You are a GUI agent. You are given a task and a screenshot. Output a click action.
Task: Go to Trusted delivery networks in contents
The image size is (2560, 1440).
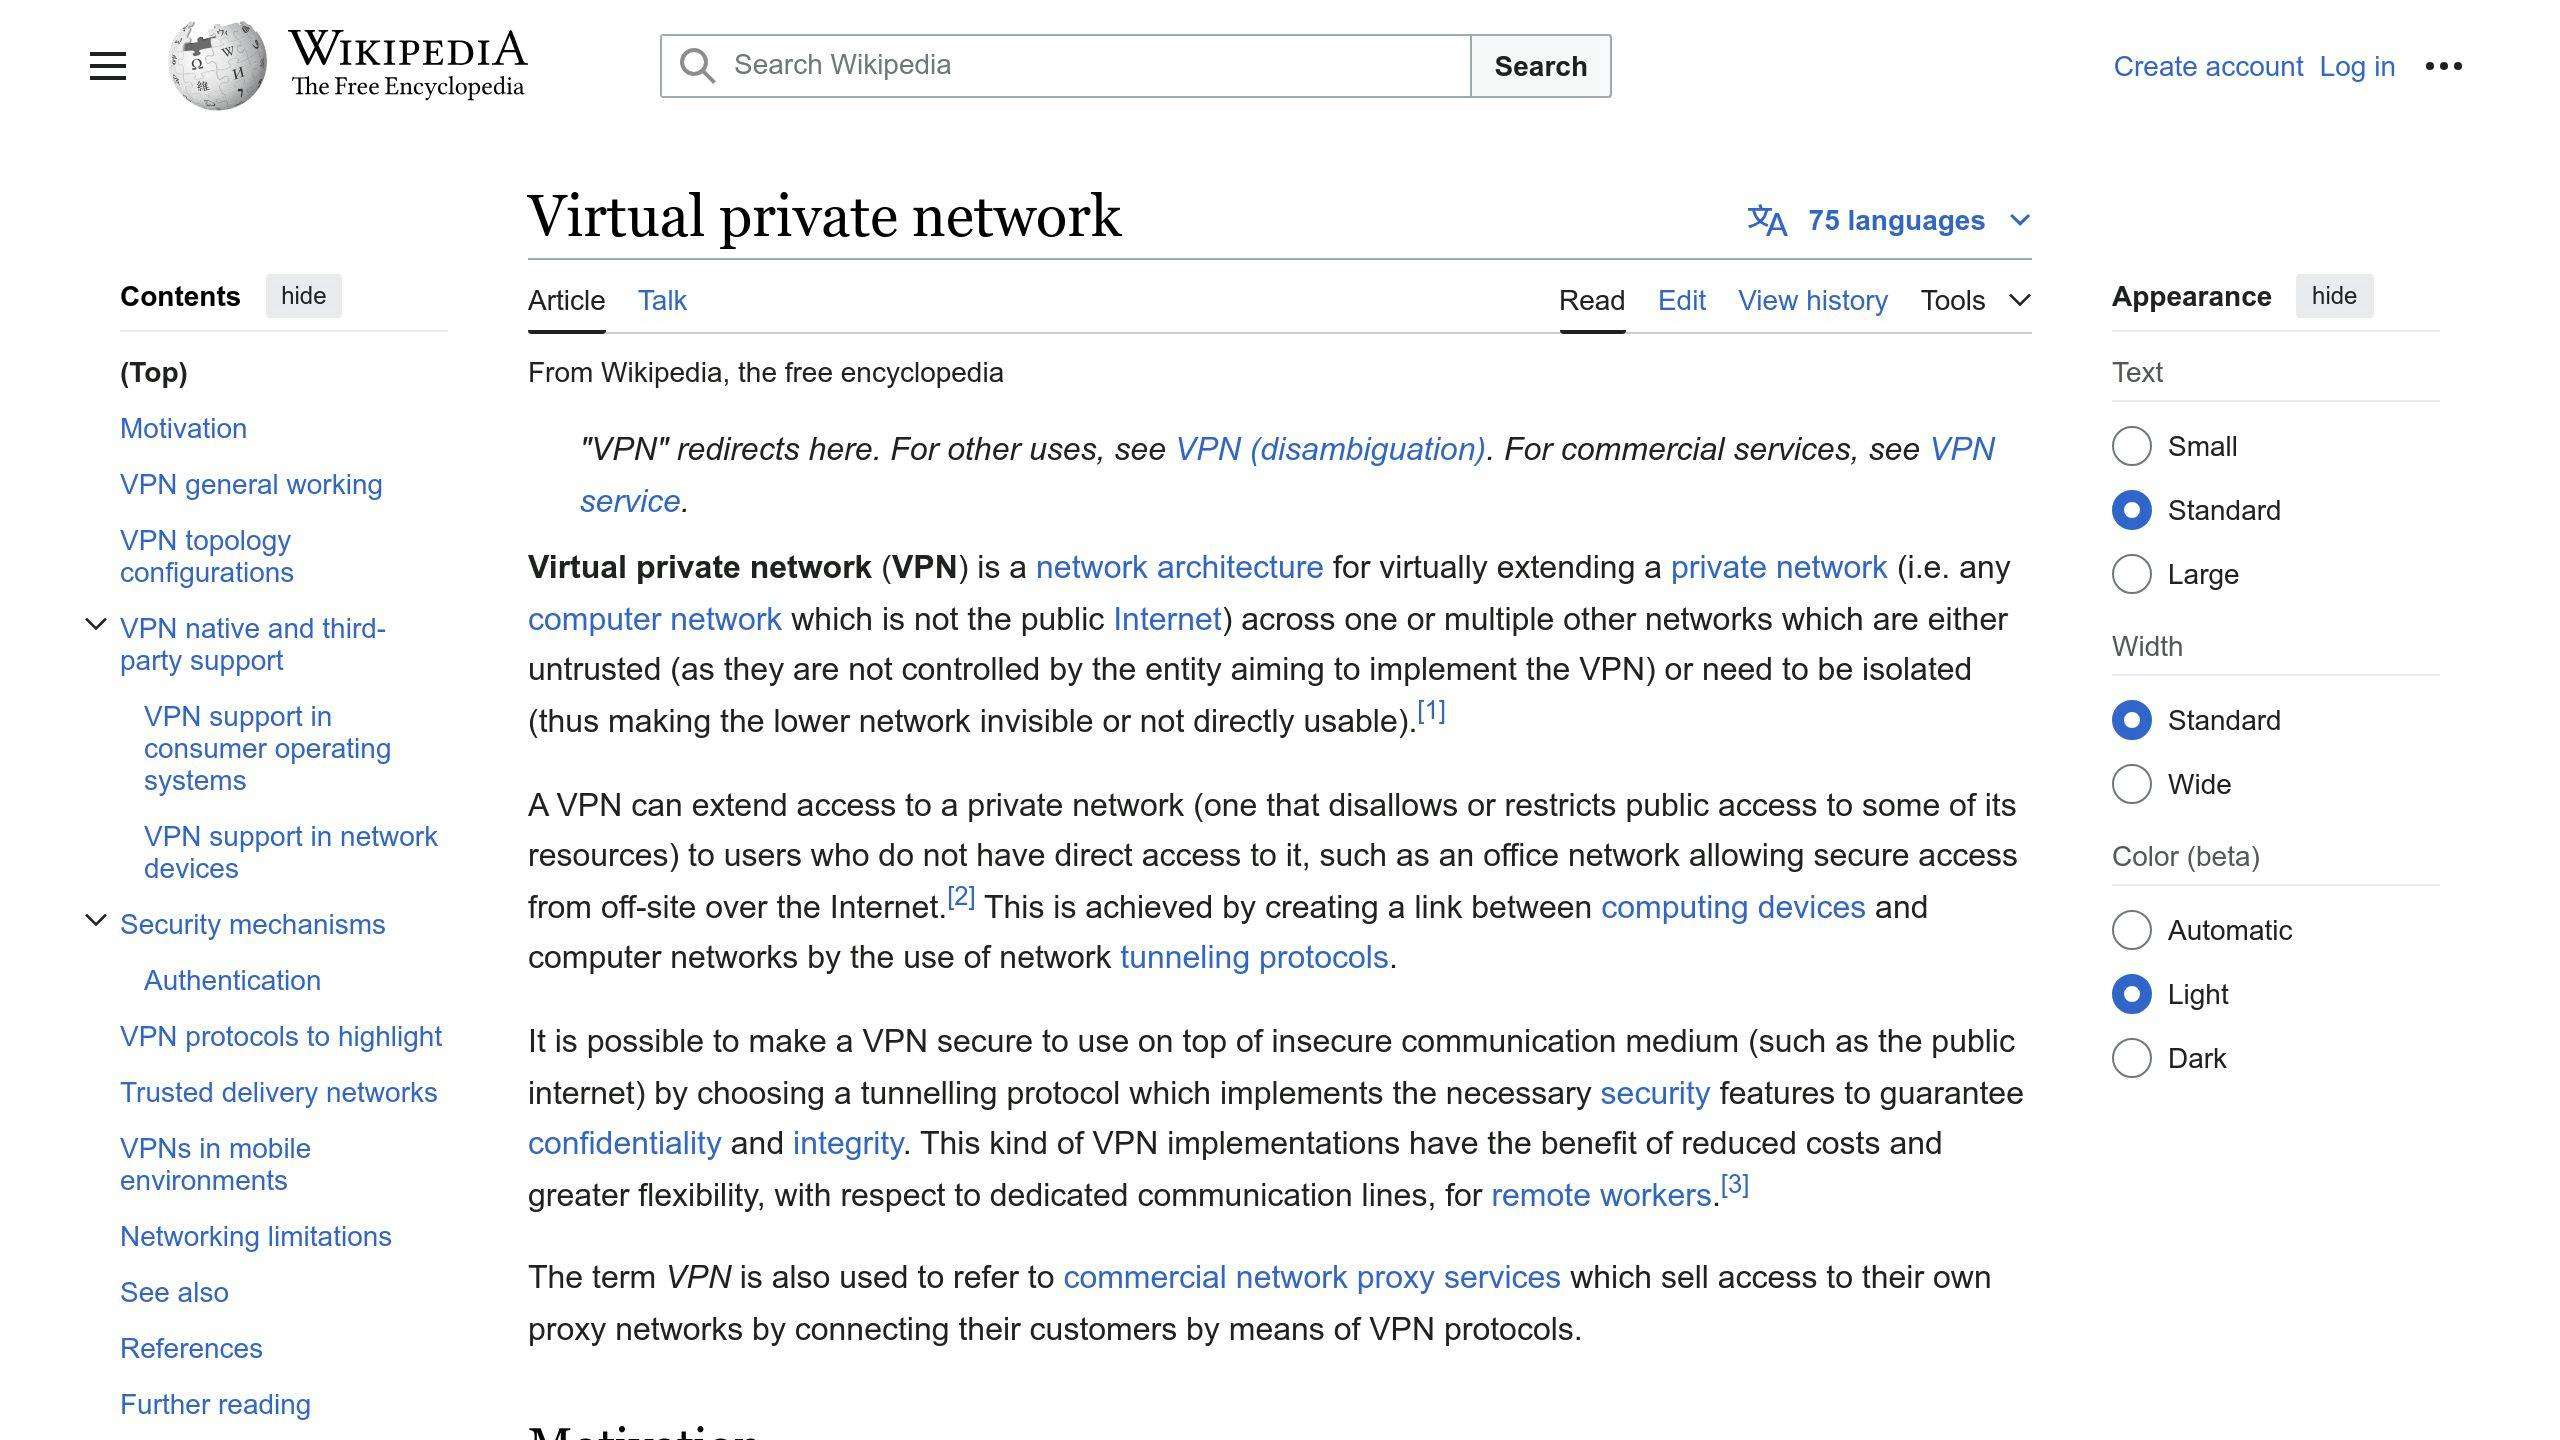click(x=279, y=1092)
